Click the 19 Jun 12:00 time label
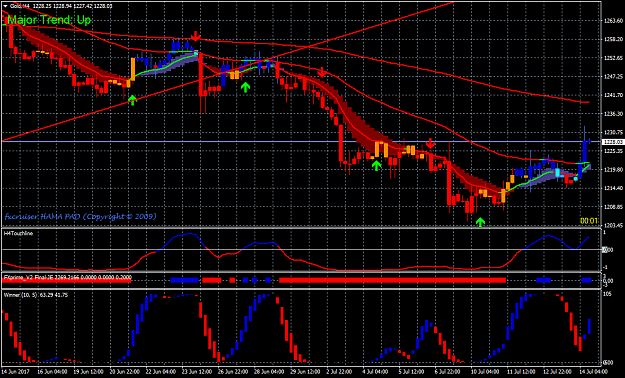Image resolution: width=625 pixels, height=378 pixels. pos(88,372)
